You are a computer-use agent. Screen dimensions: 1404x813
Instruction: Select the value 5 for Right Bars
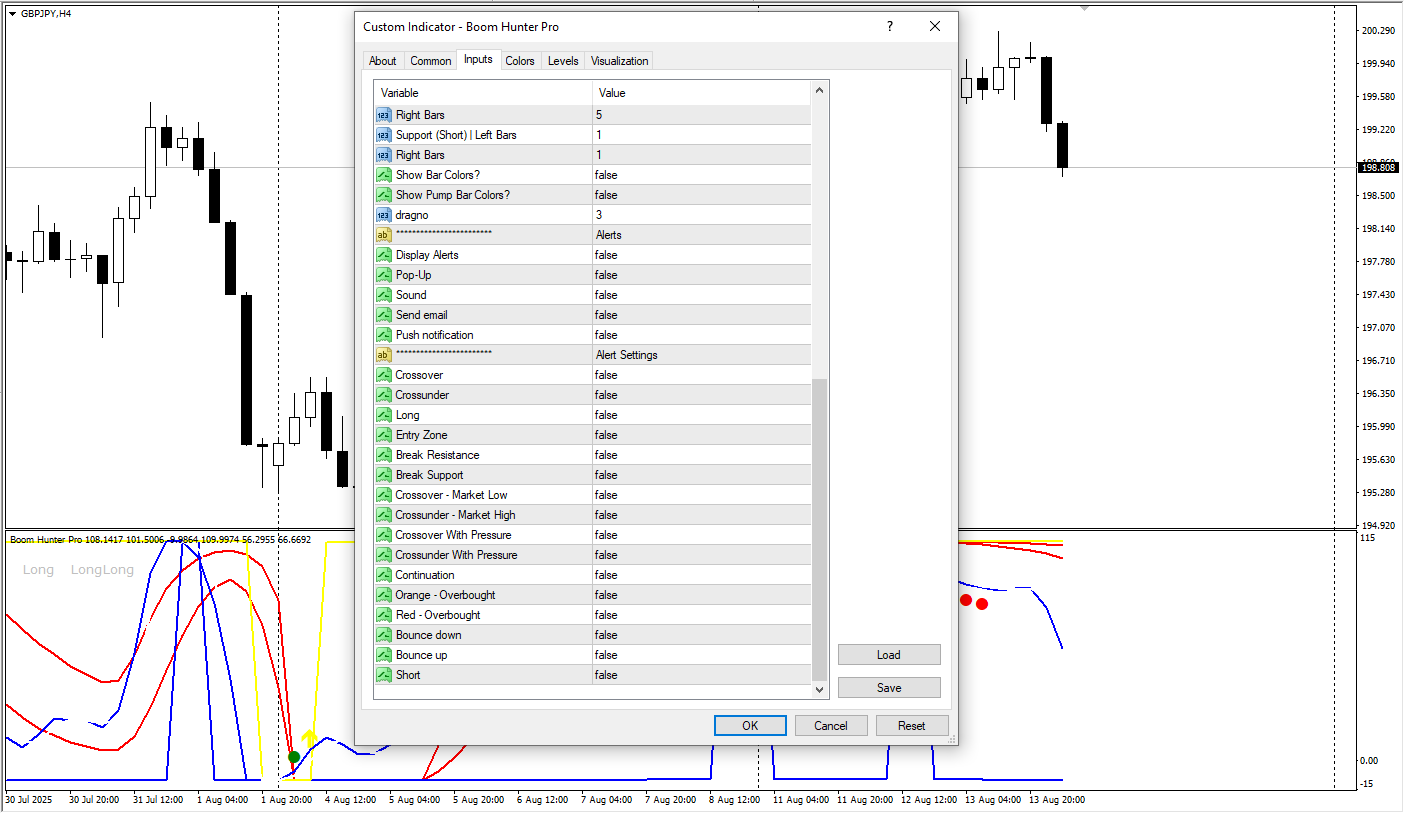[x=702, y=115]
